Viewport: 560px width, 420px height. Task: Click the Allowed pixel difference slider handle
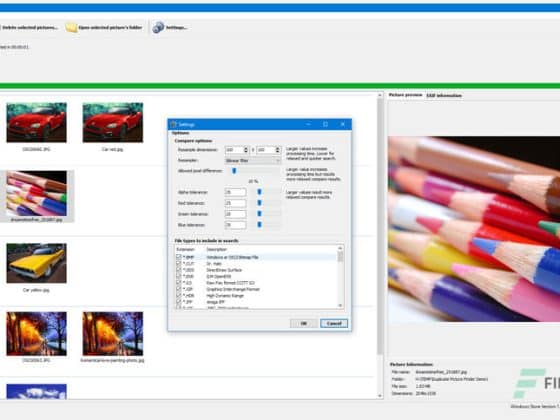coord(234,171)
